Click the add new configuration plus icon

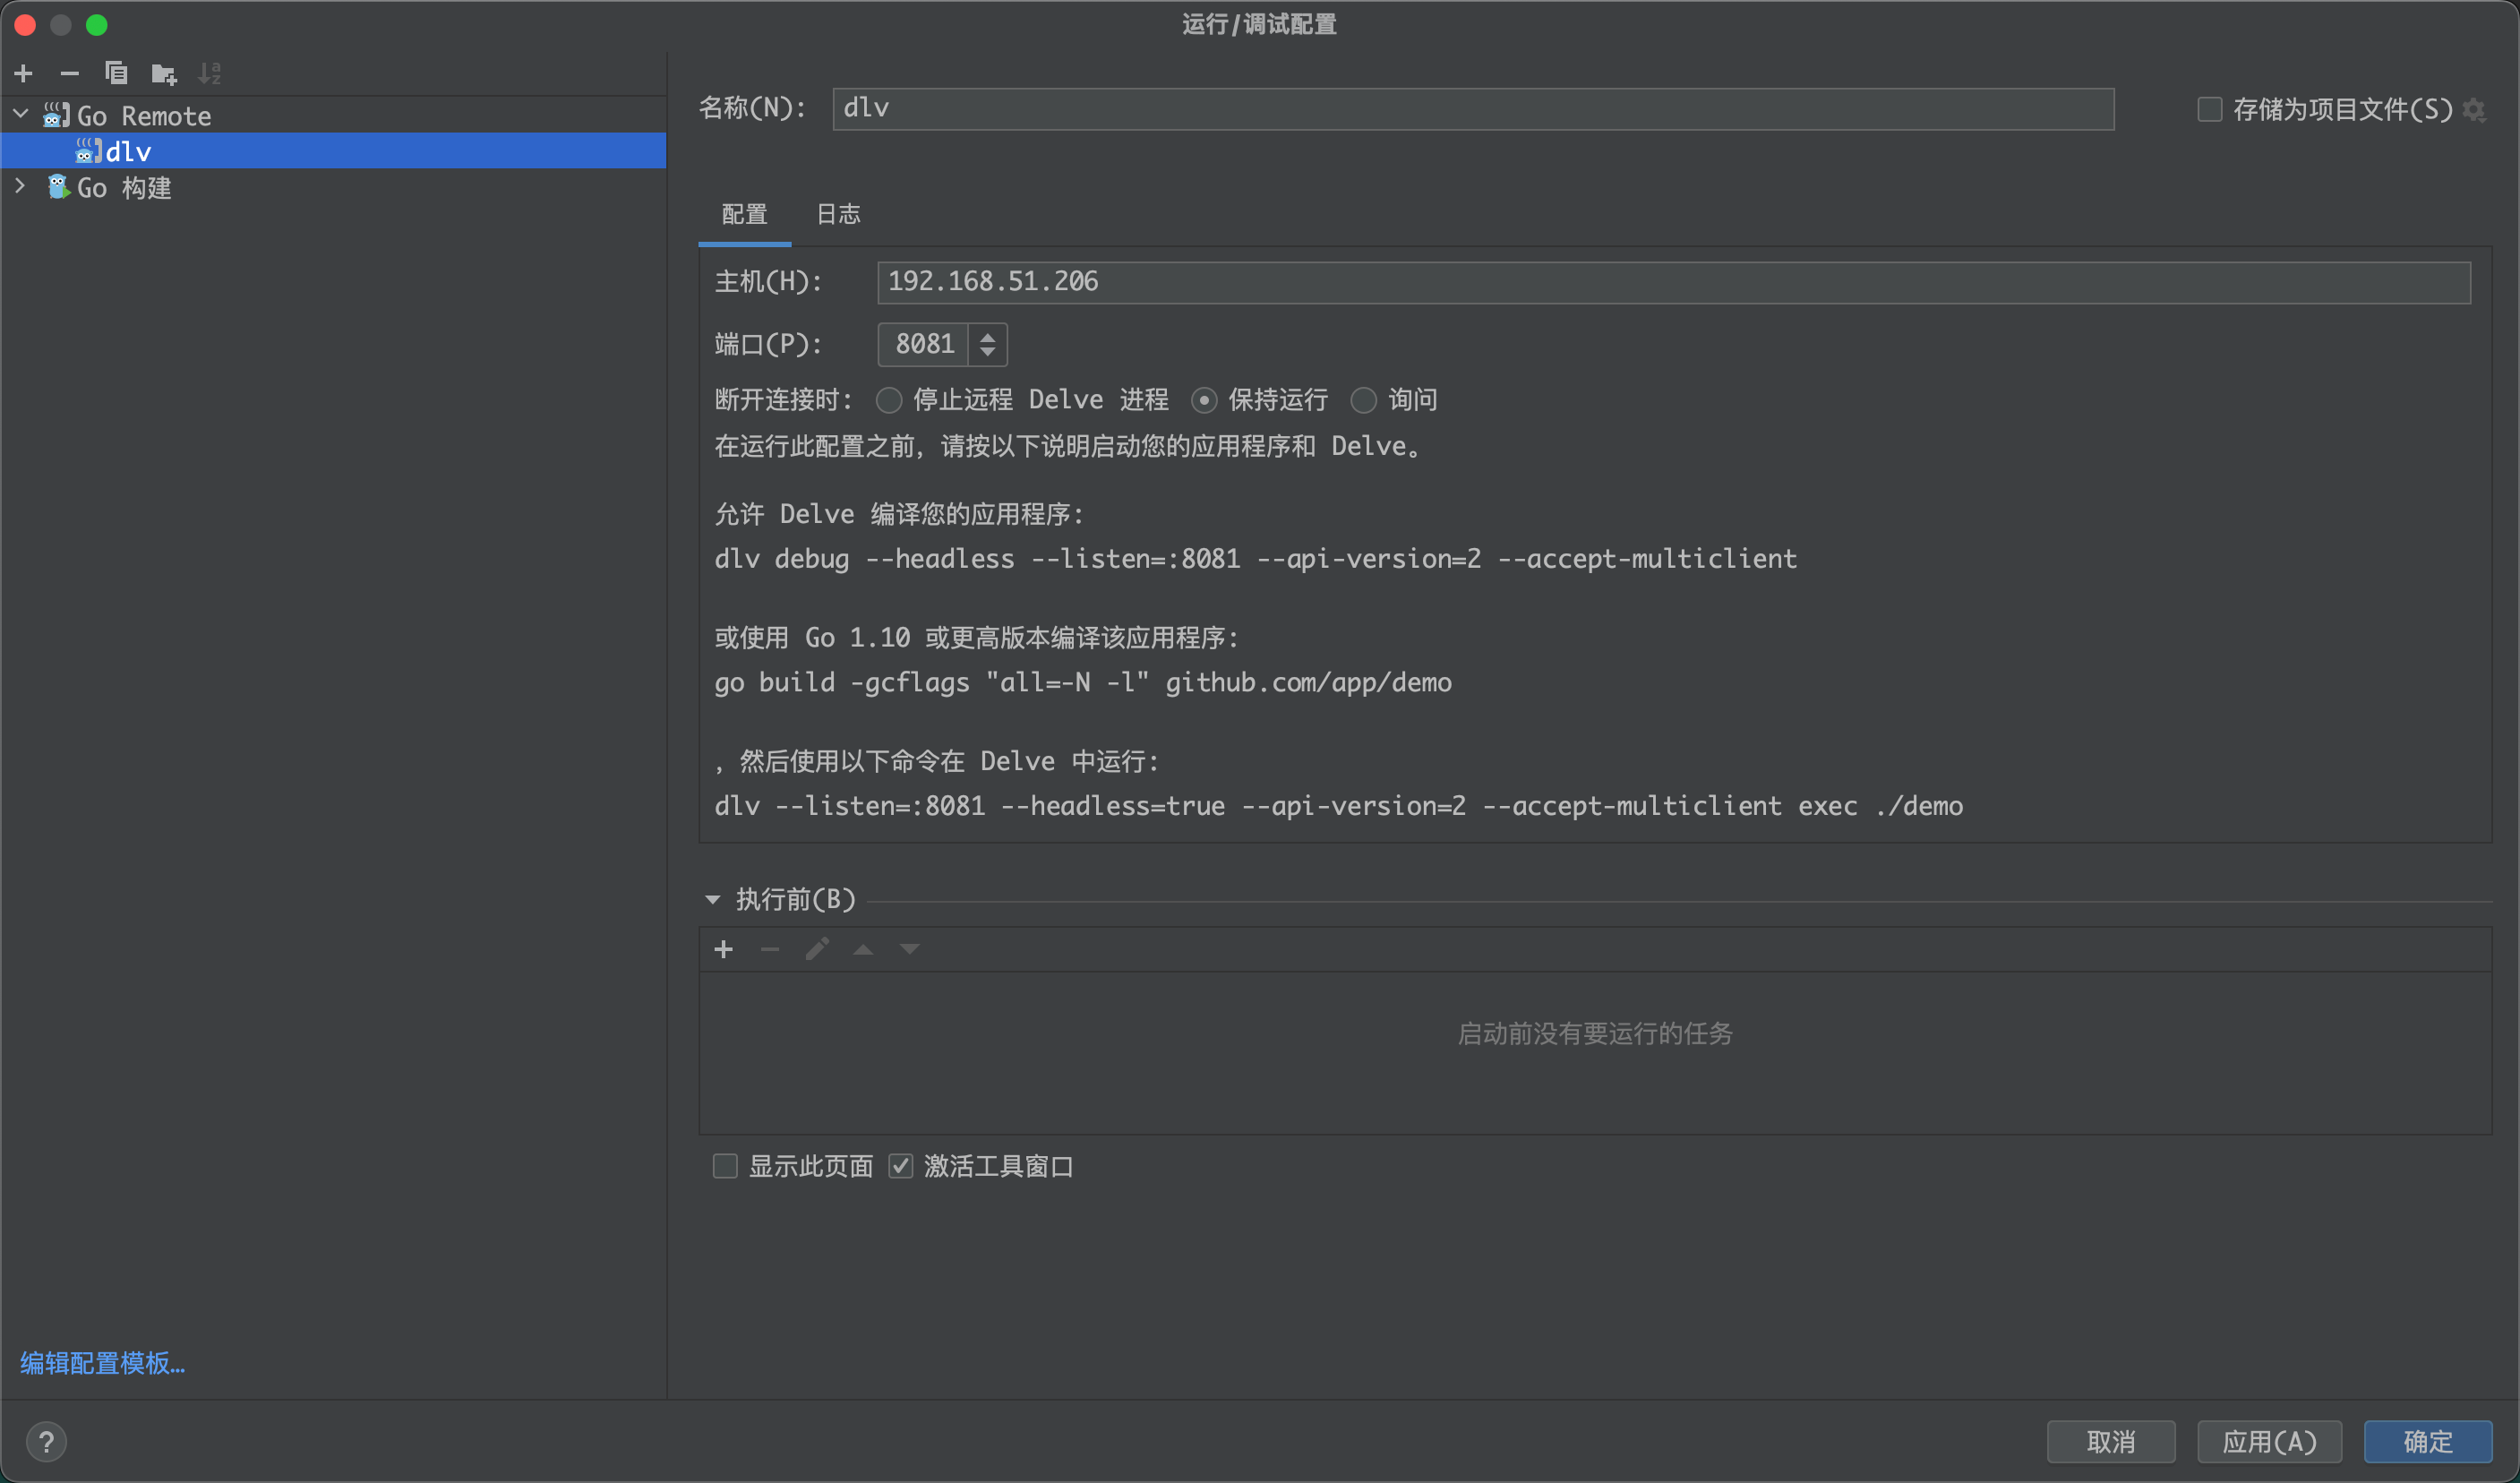click(24, 73)
